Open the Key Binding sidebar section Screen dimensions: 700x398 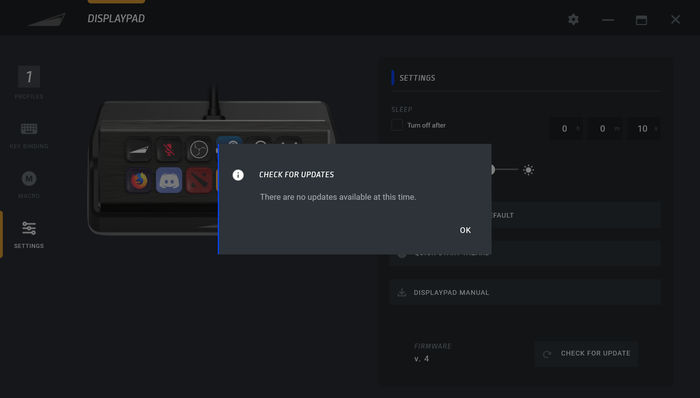coord(29,136)
